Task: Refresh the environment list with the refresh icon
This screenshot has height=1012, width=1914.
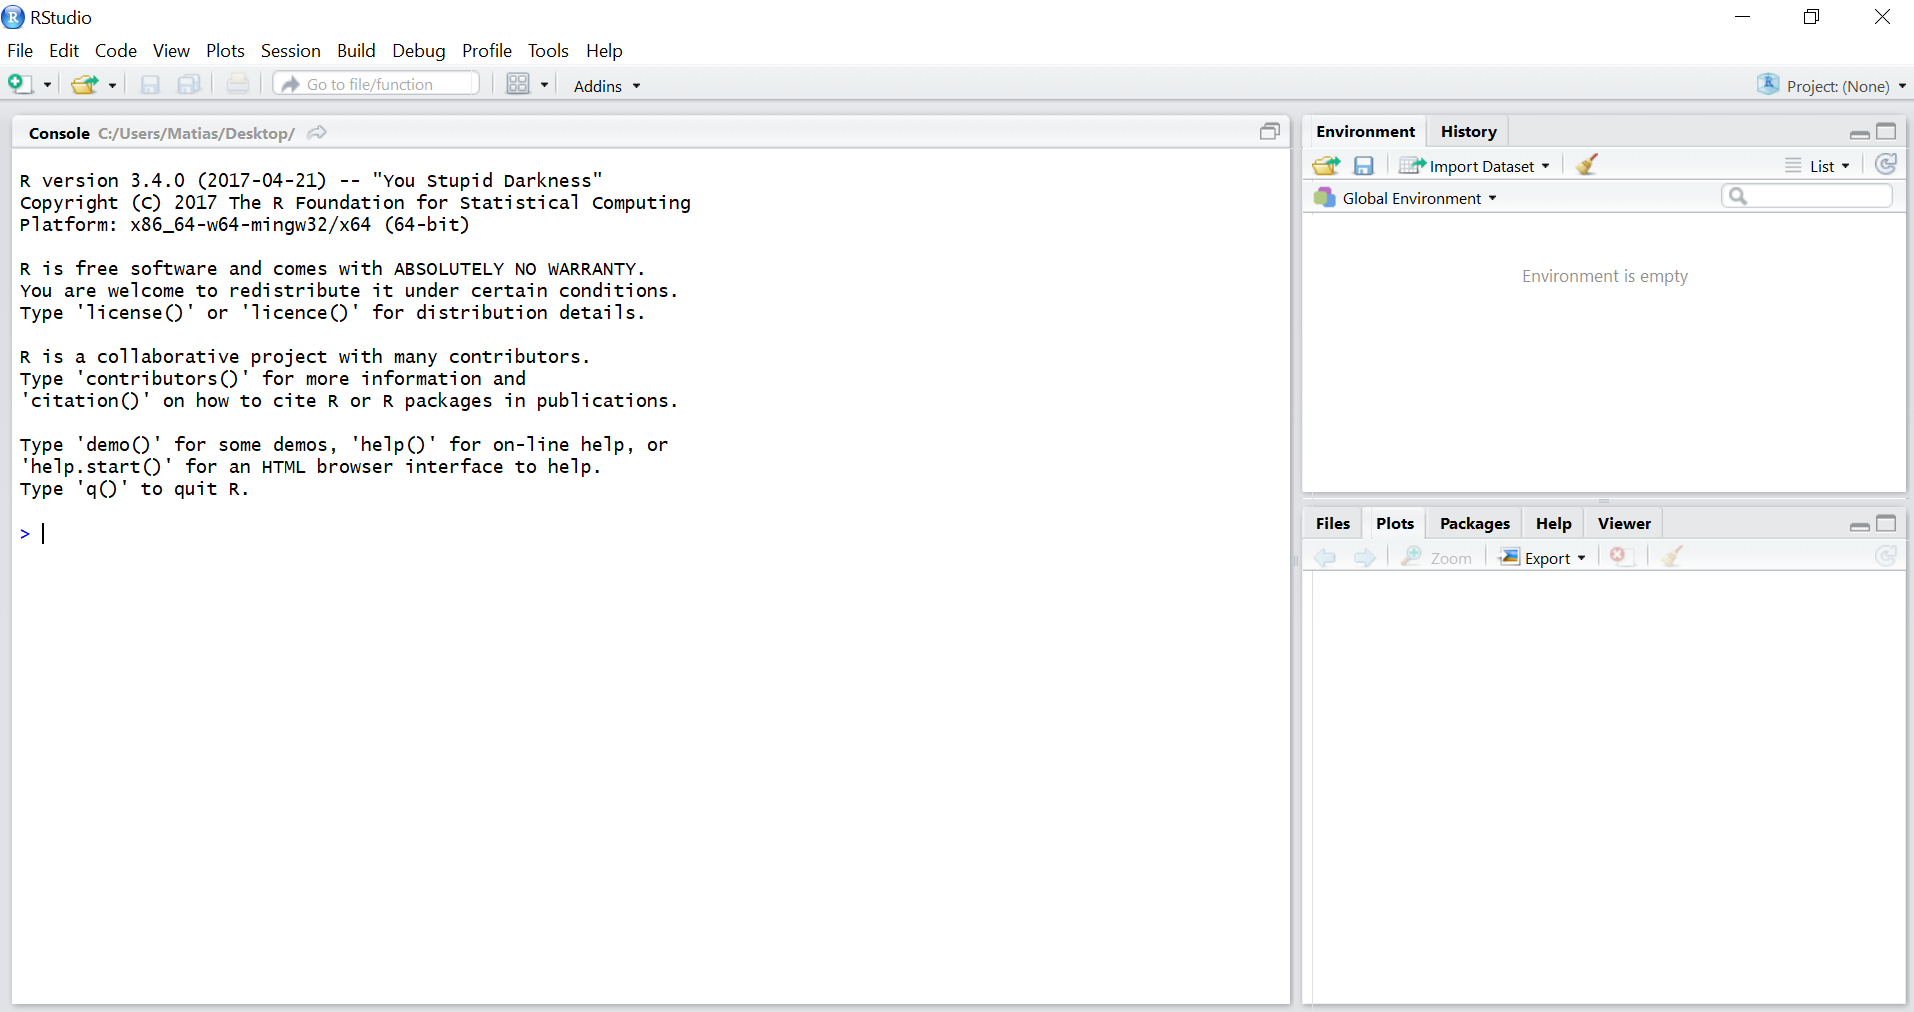Action: (1887, 164)
